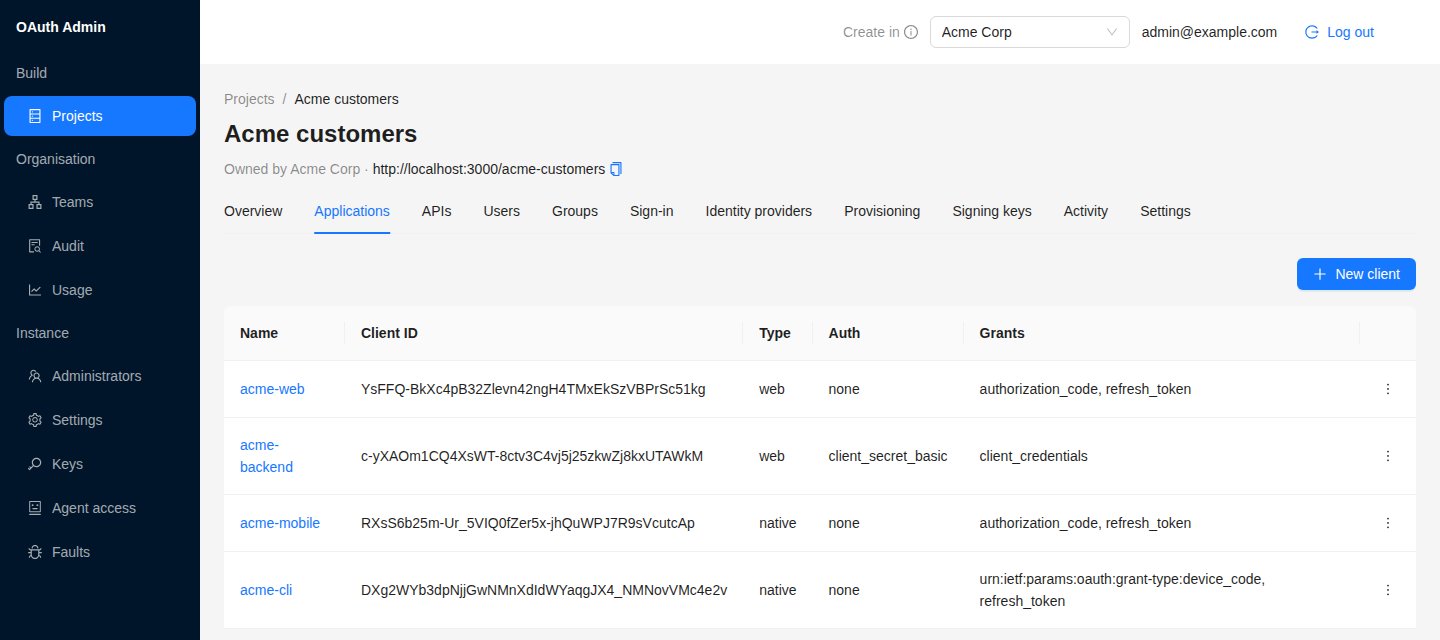Go to Keys in the sidebar
The height and width of the screenshot is (640, 1440).
pyautogui.click(x=100, y=464)
